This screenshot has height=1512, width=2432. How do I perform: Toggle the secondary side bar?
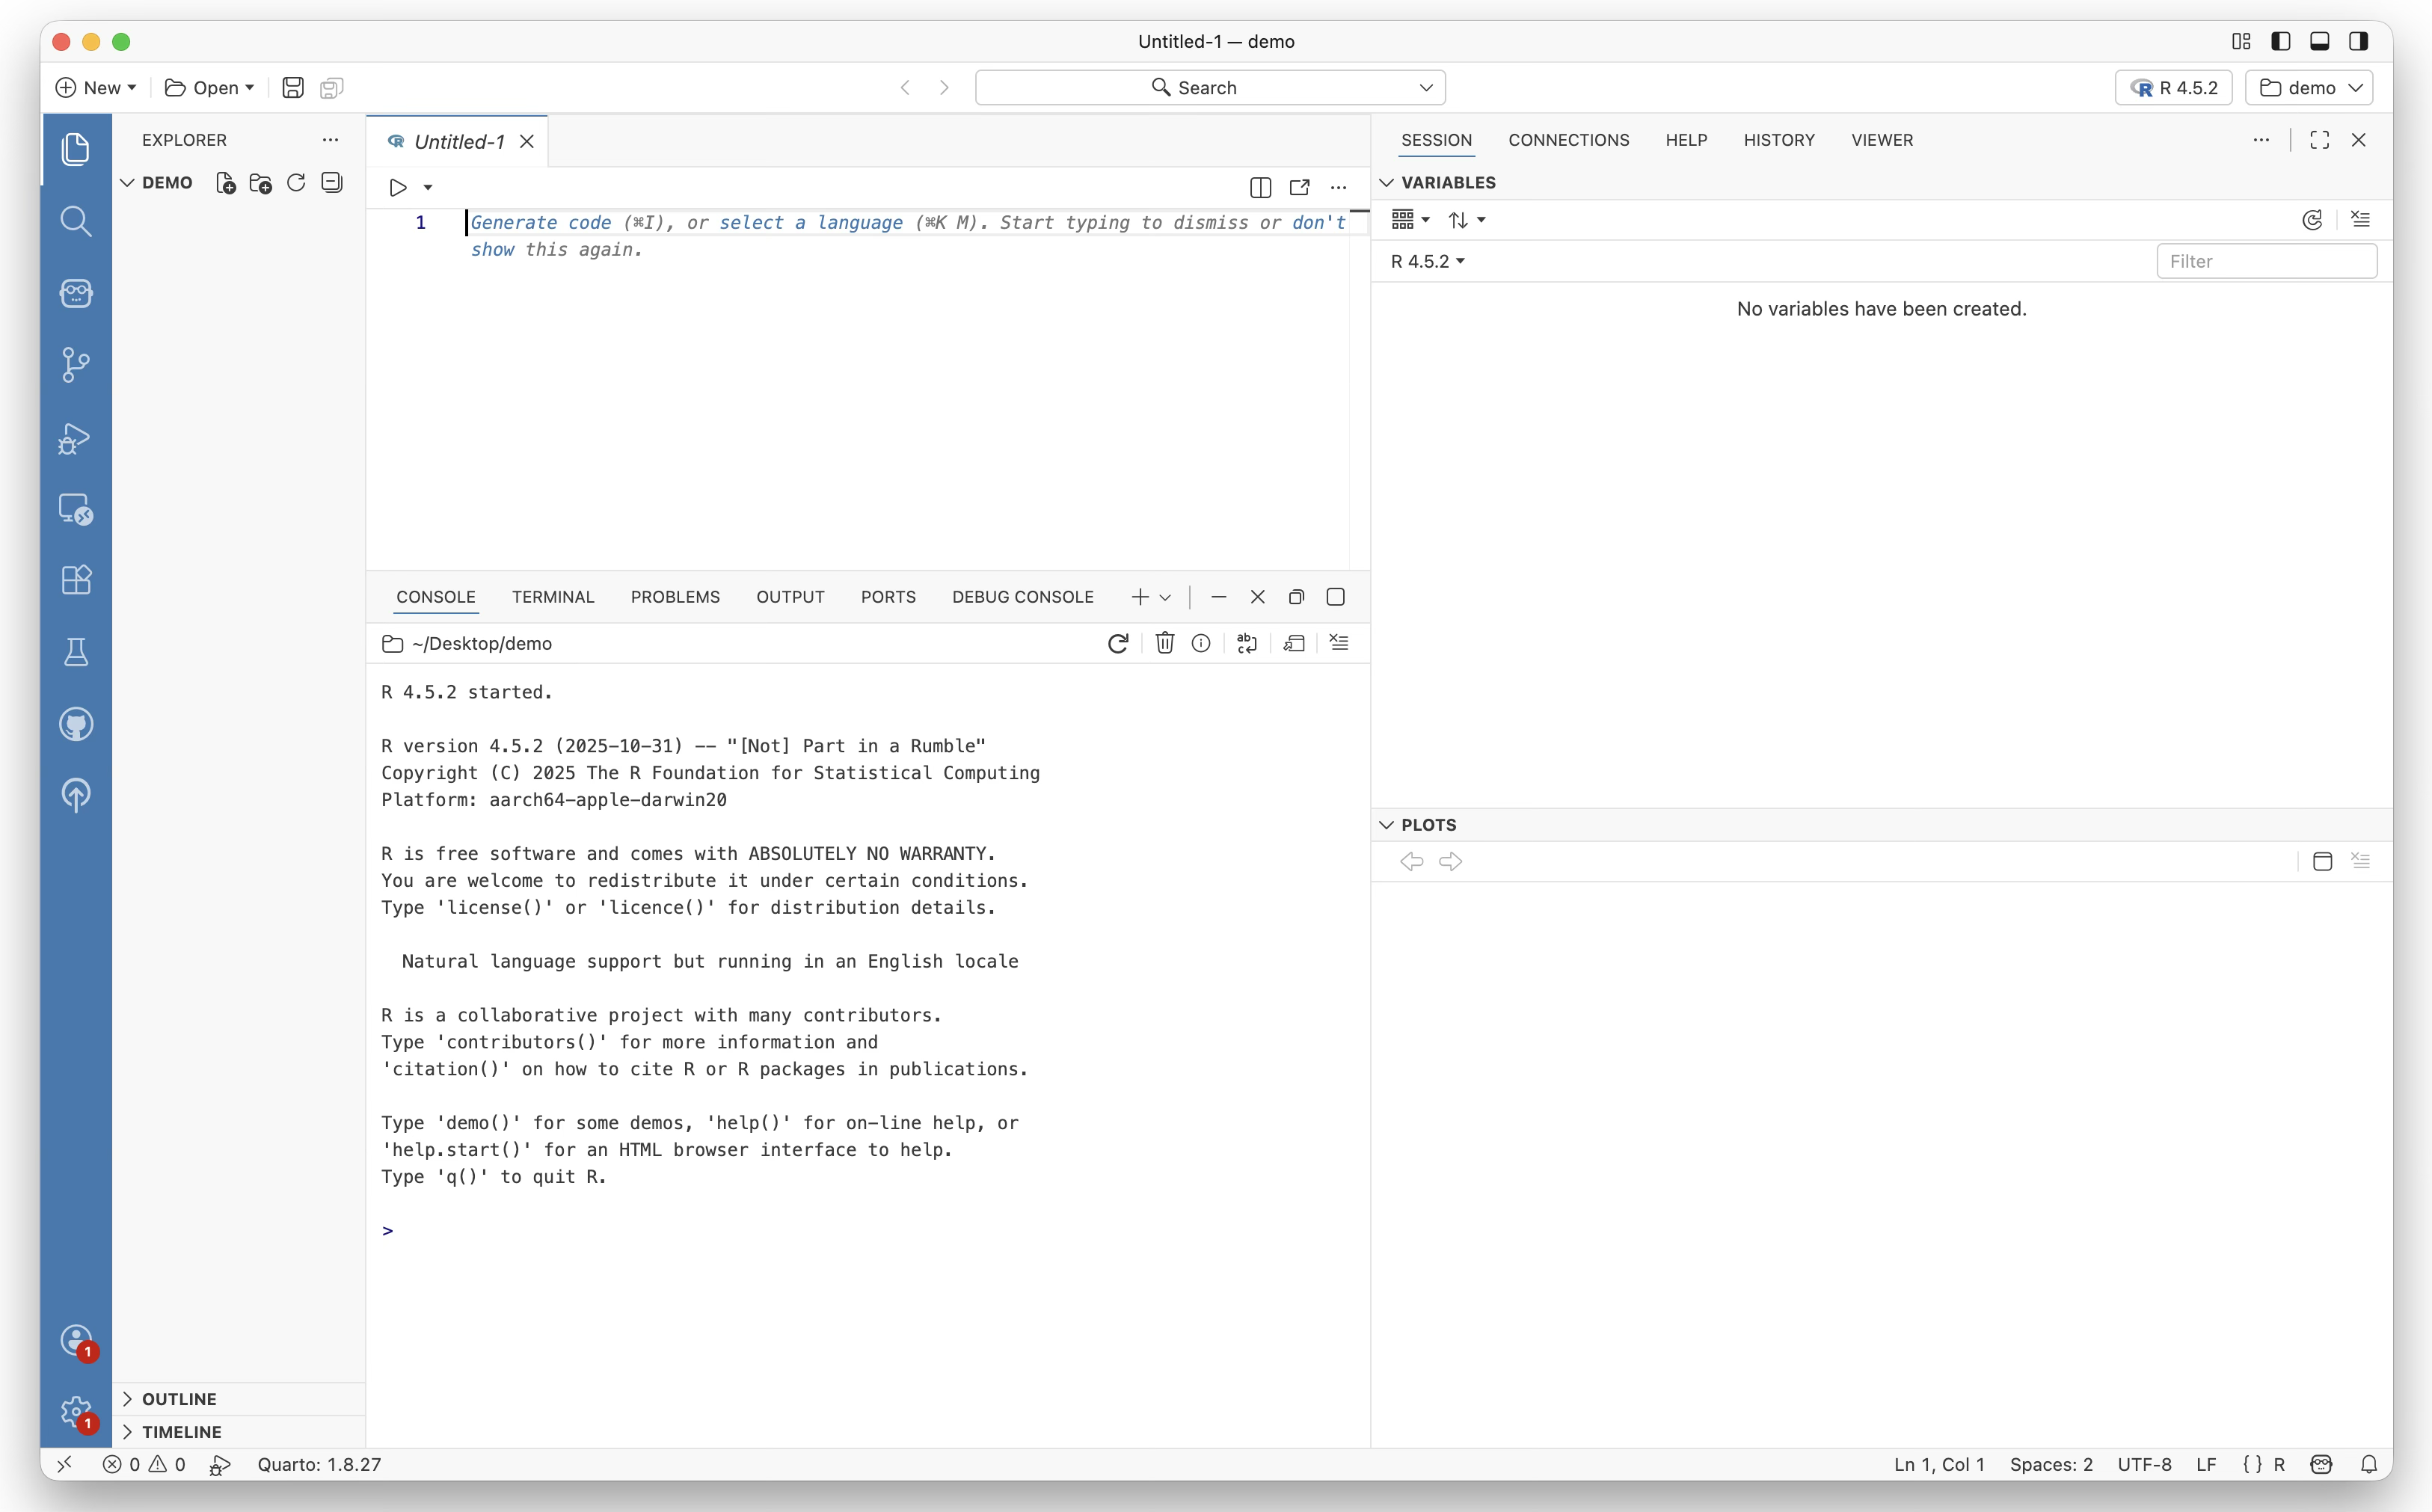[x=2358, y=41]
